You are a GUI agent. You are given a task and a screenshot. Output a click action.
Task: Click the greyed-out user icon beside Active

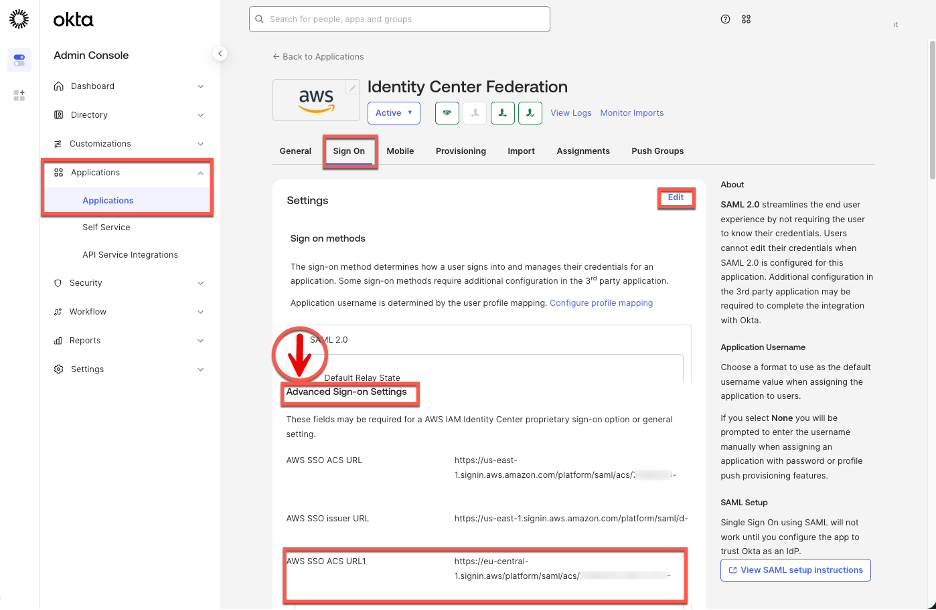coord(475,113)
